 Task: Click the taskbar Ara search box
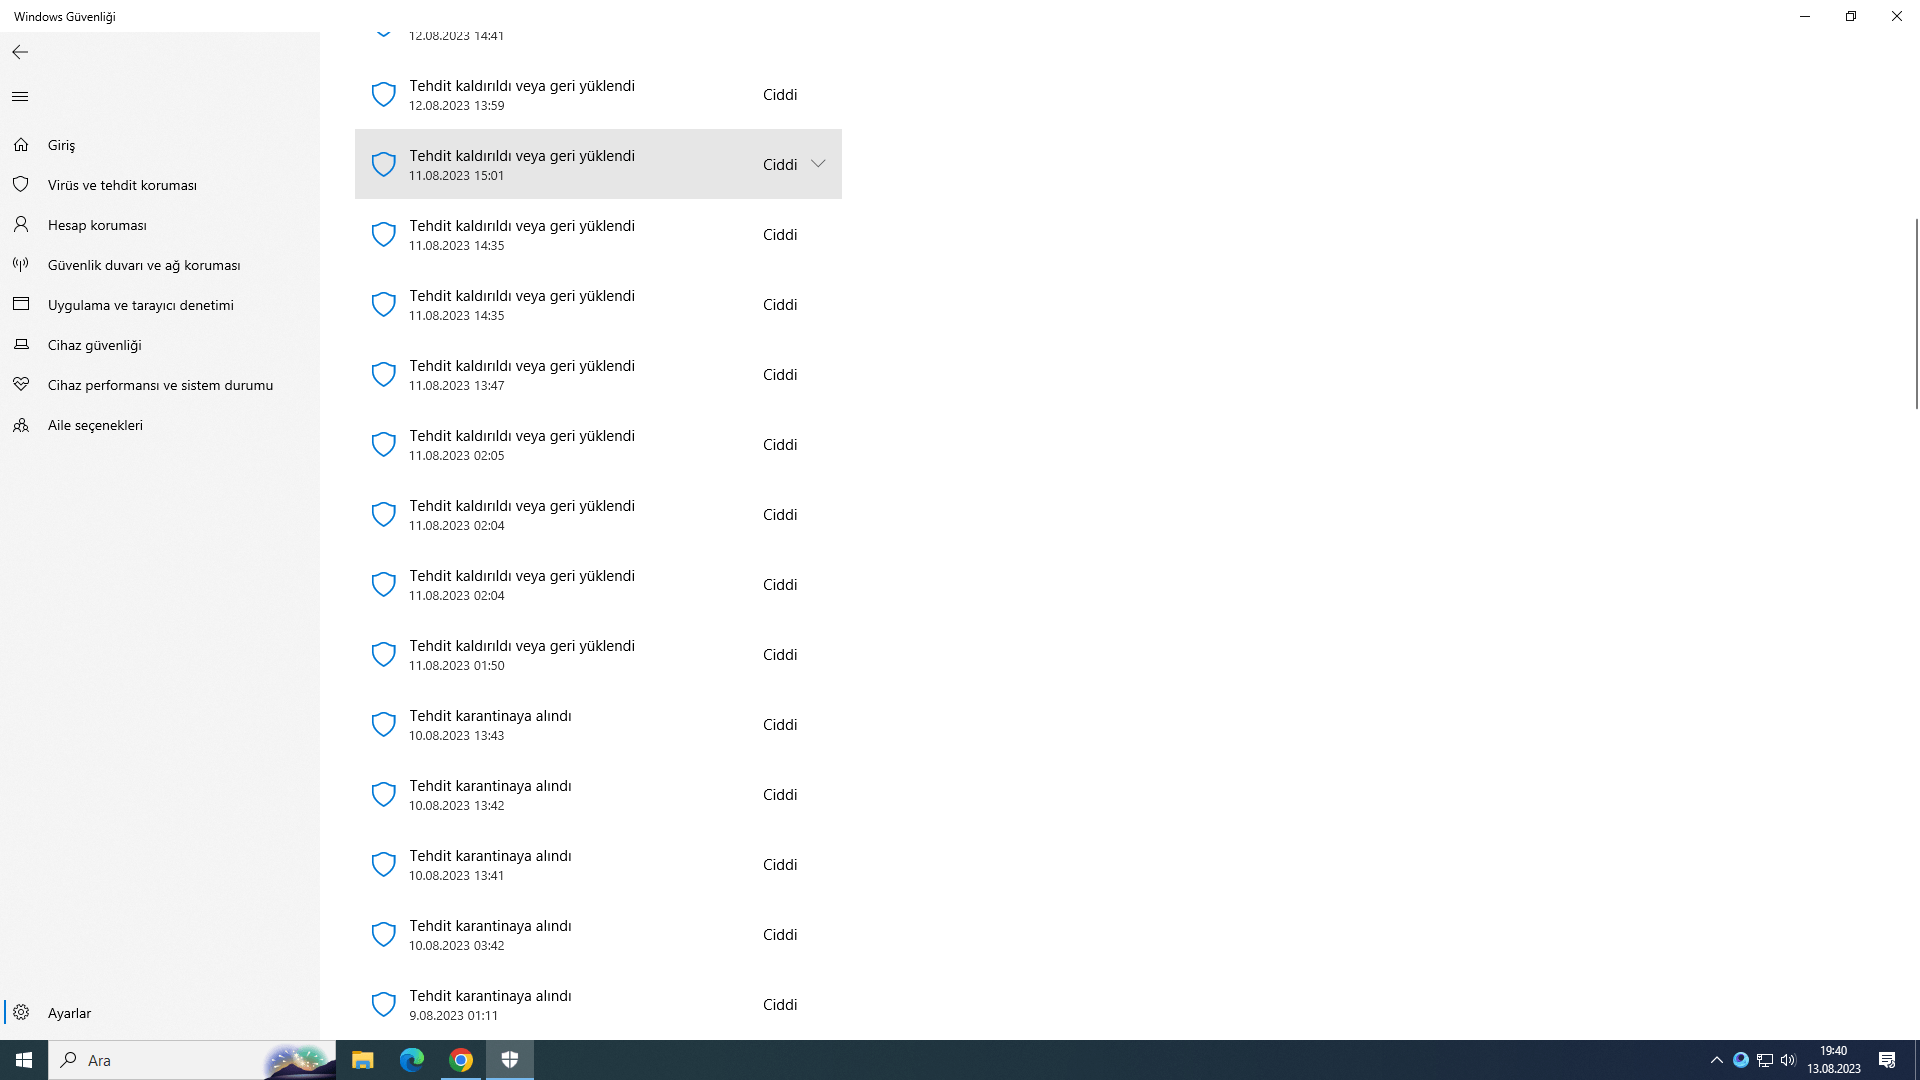(x=193, y=1060)
